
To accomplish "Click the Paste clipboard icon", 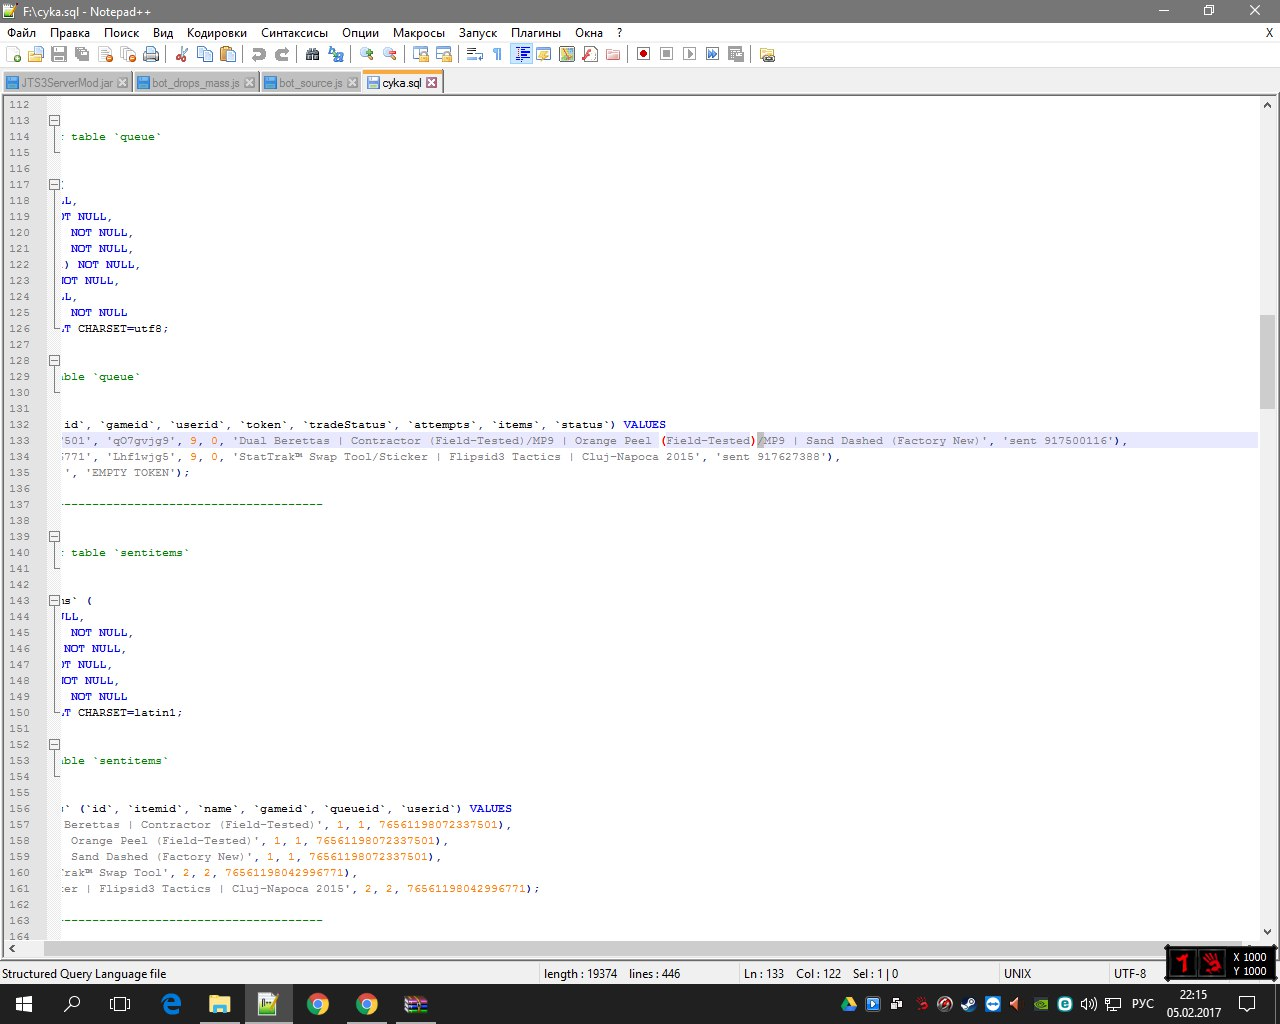I will coord(228,54).
